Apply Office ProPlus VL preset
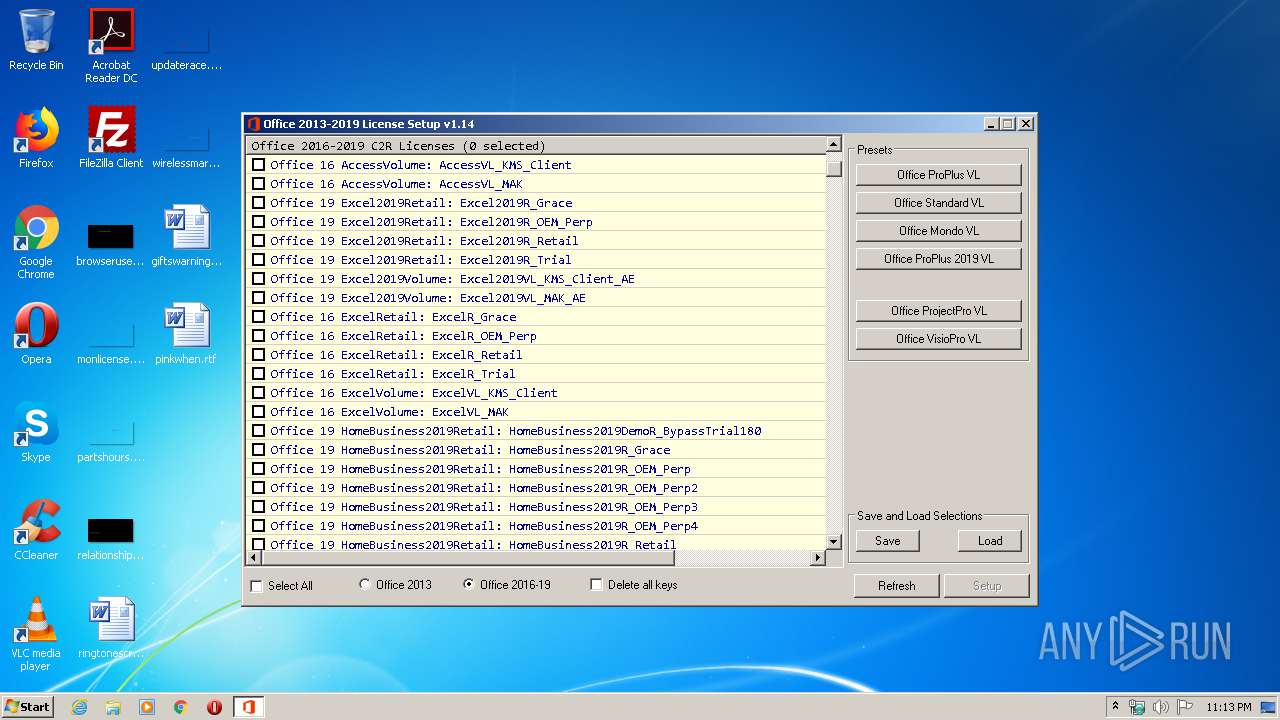Screen dimensions: 1280x720 tap(938, 175)
